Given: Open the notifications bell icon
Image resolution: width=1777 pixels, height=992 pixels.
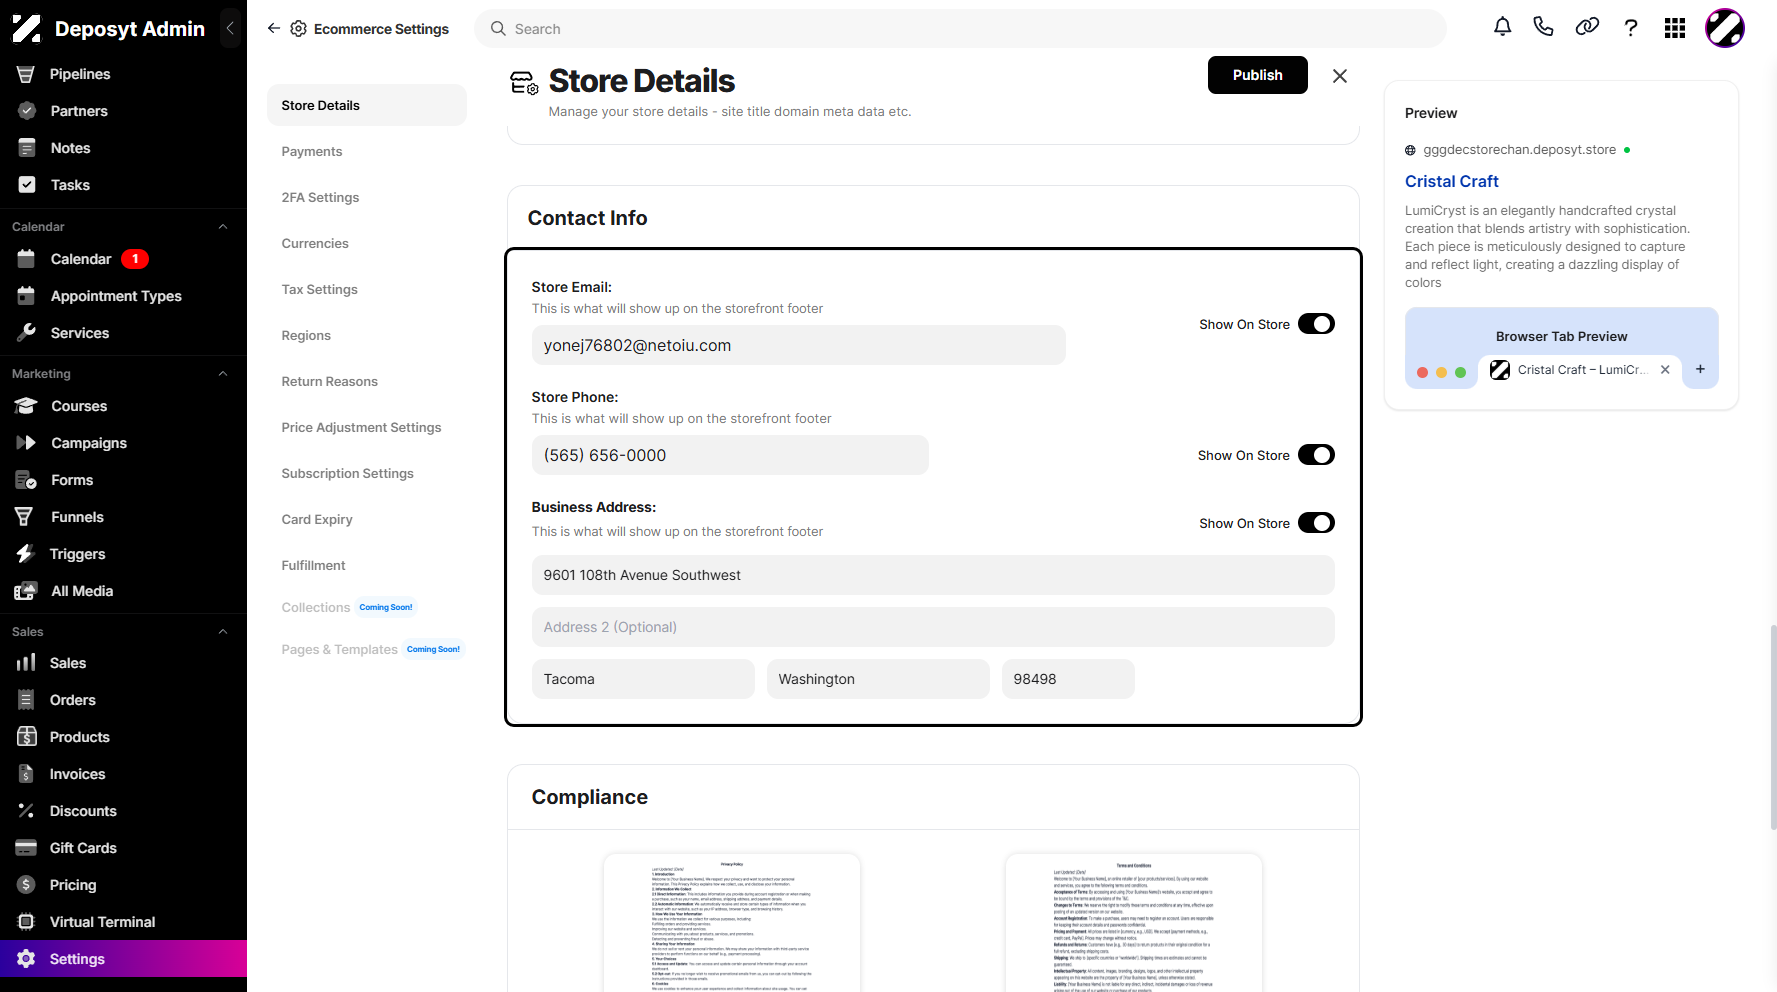Looking at the screenshot, I should 1502,28.
